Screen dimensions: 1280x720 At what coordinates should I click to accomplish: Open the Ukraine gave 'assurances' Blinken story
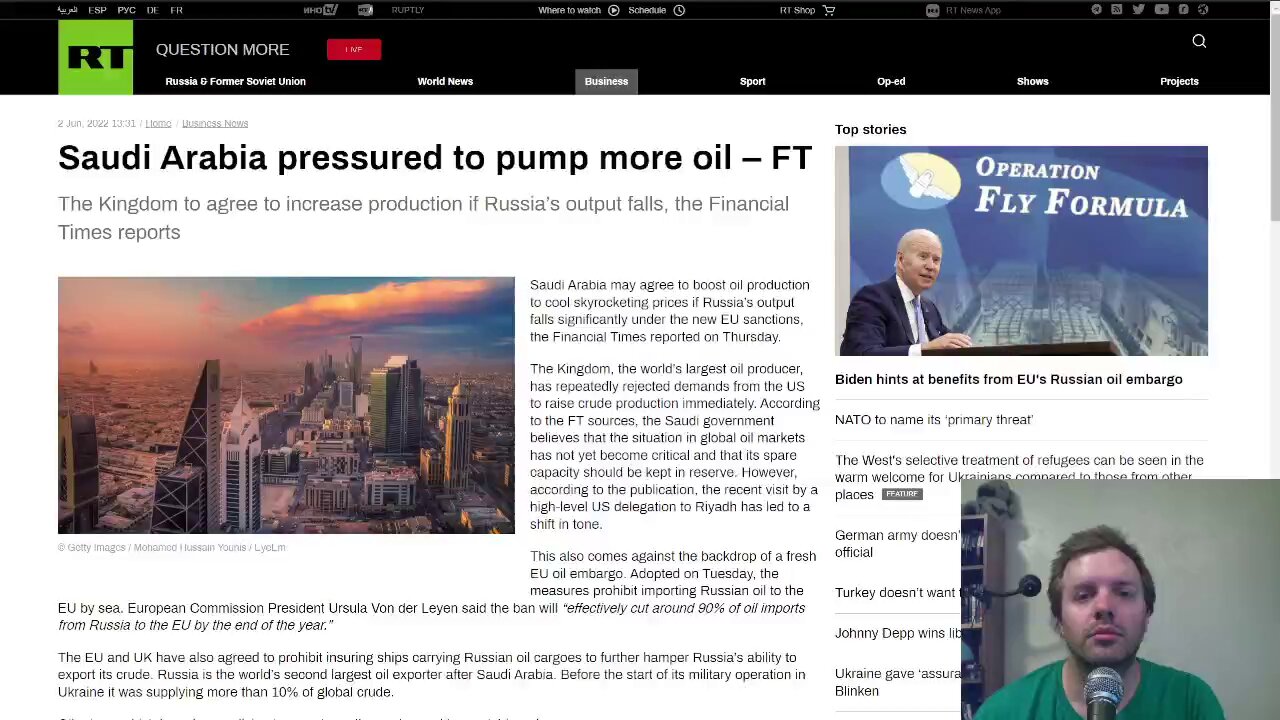897,682
